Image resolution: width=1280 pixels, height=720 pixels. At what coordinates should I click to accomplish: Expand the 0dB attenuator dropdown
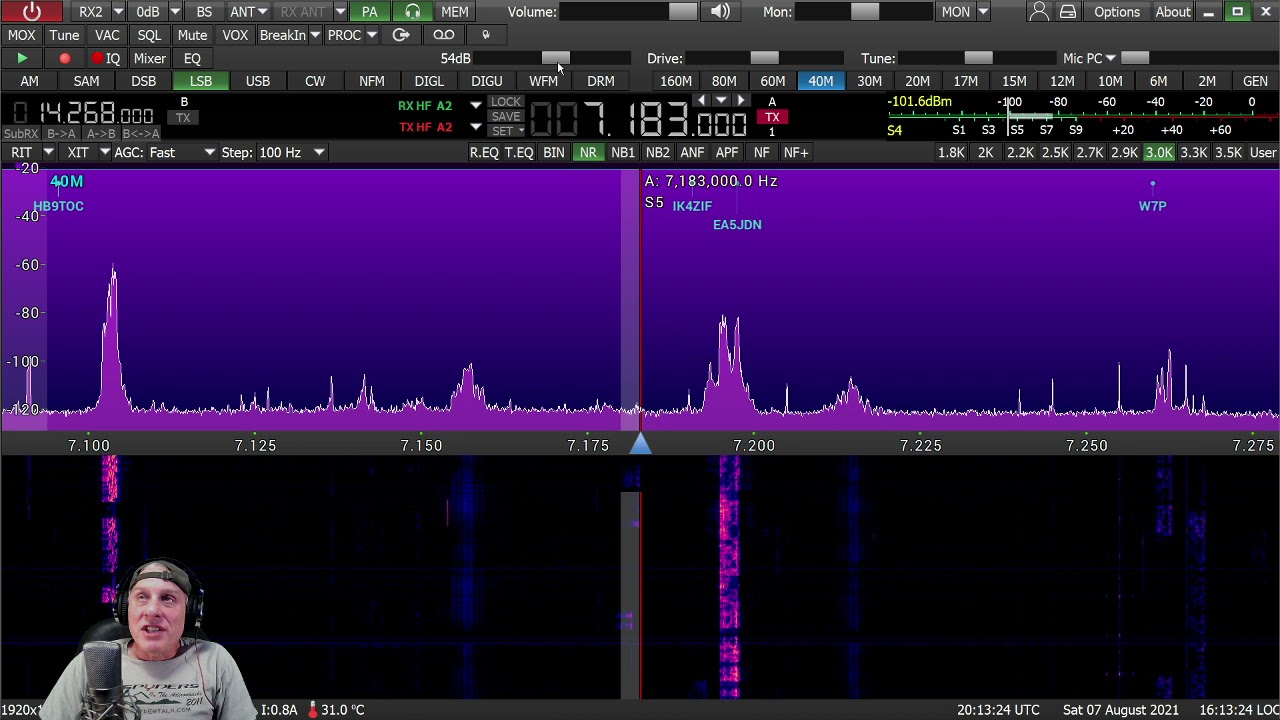click(x=175, y=12)
